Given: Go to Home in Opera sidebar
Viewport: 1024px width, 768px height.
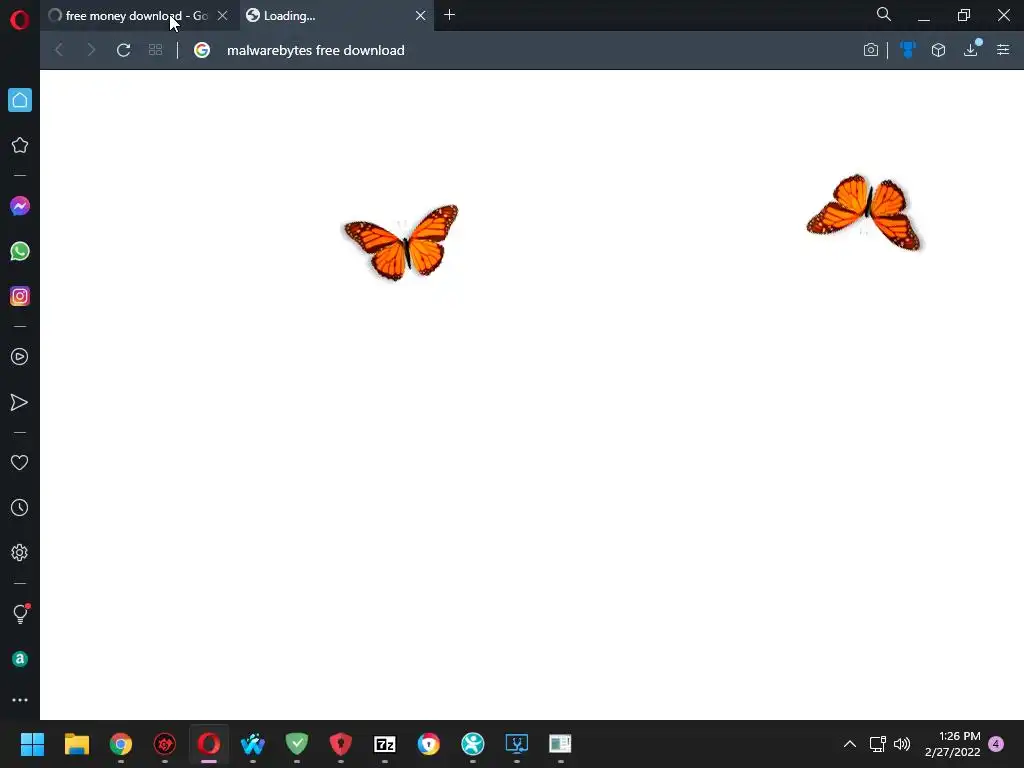Looking at the screenshot, I should pyautogui.click(x=20, y=100).
